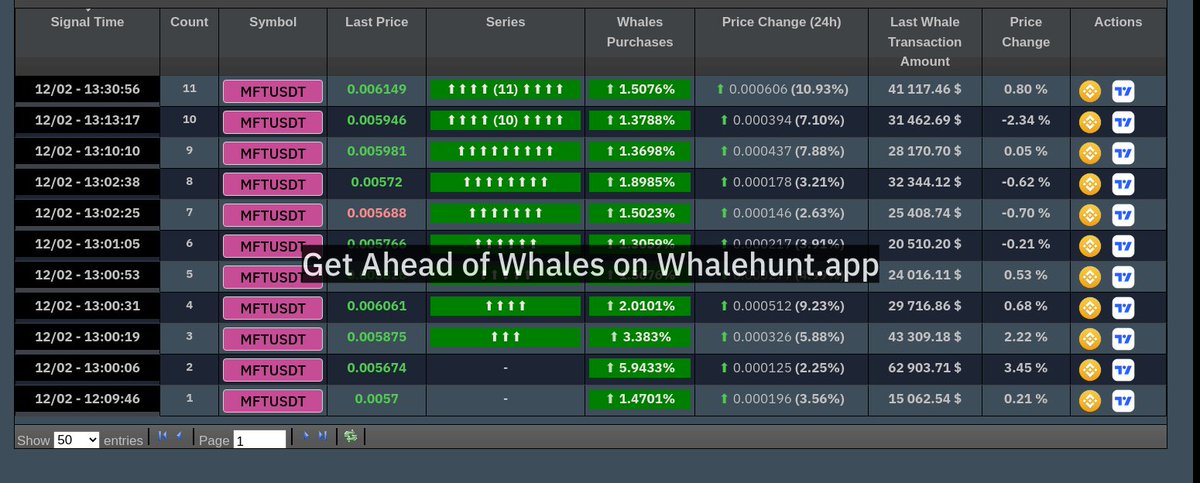Sort by the Symbol column header

(x=273, y=41)
